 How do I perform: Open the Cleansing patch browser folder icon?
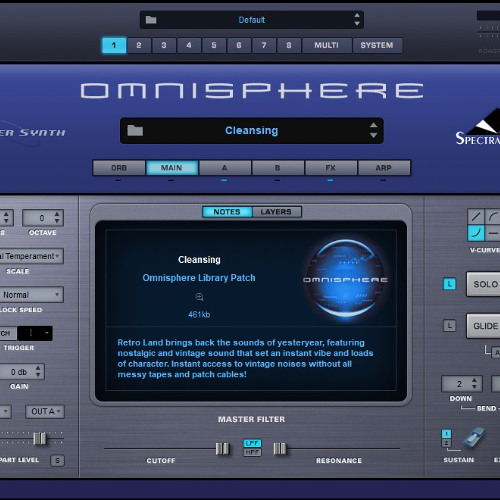[135, 130]
